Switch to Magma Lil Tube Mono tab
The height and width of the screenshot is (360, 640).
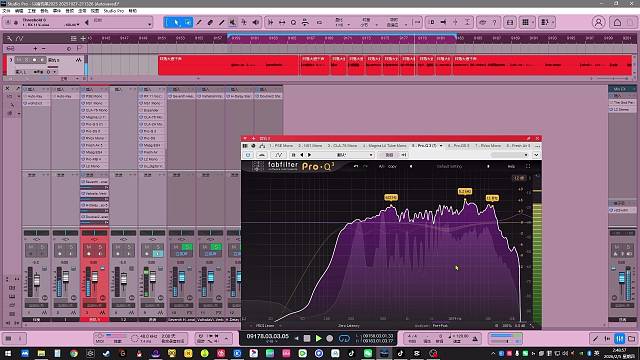[385, 146]
